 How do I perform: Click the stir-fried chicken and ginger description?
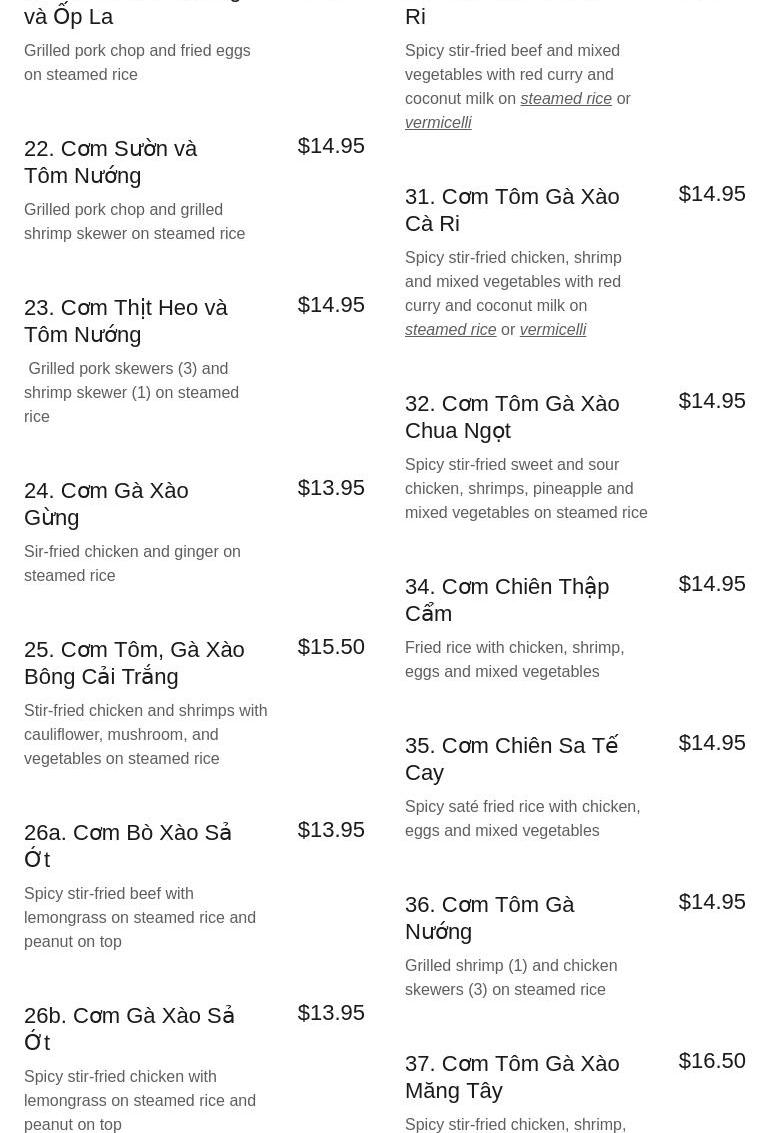[132, 563]
